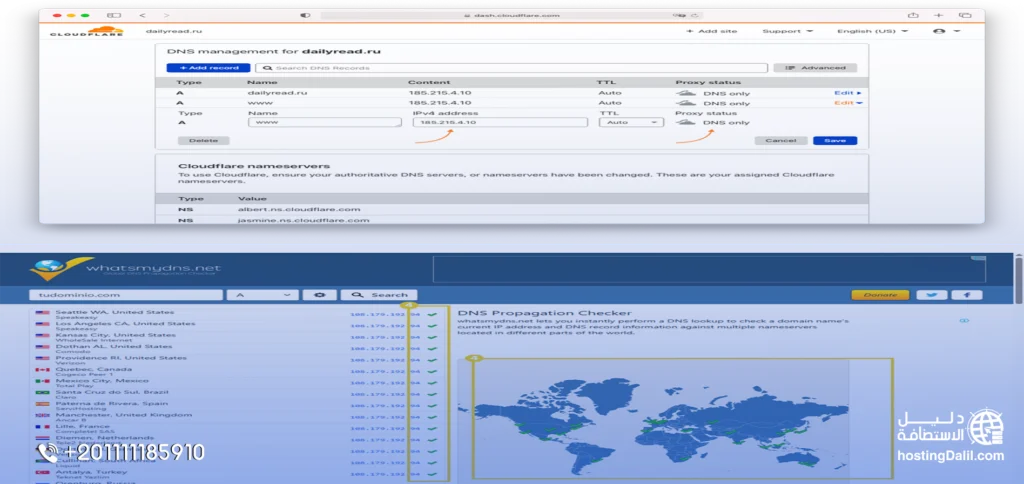This screenshot has height=484, width=1024.
Task: Click the Proxy status column header
Action: pyautogui.click(x=708, y=82)
